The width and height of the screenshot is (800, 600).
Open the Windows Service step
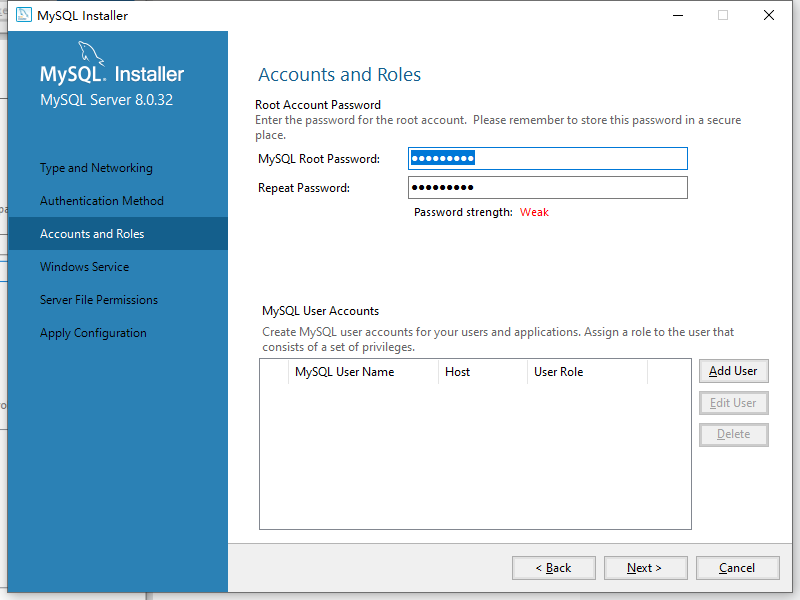coord(85,267)
